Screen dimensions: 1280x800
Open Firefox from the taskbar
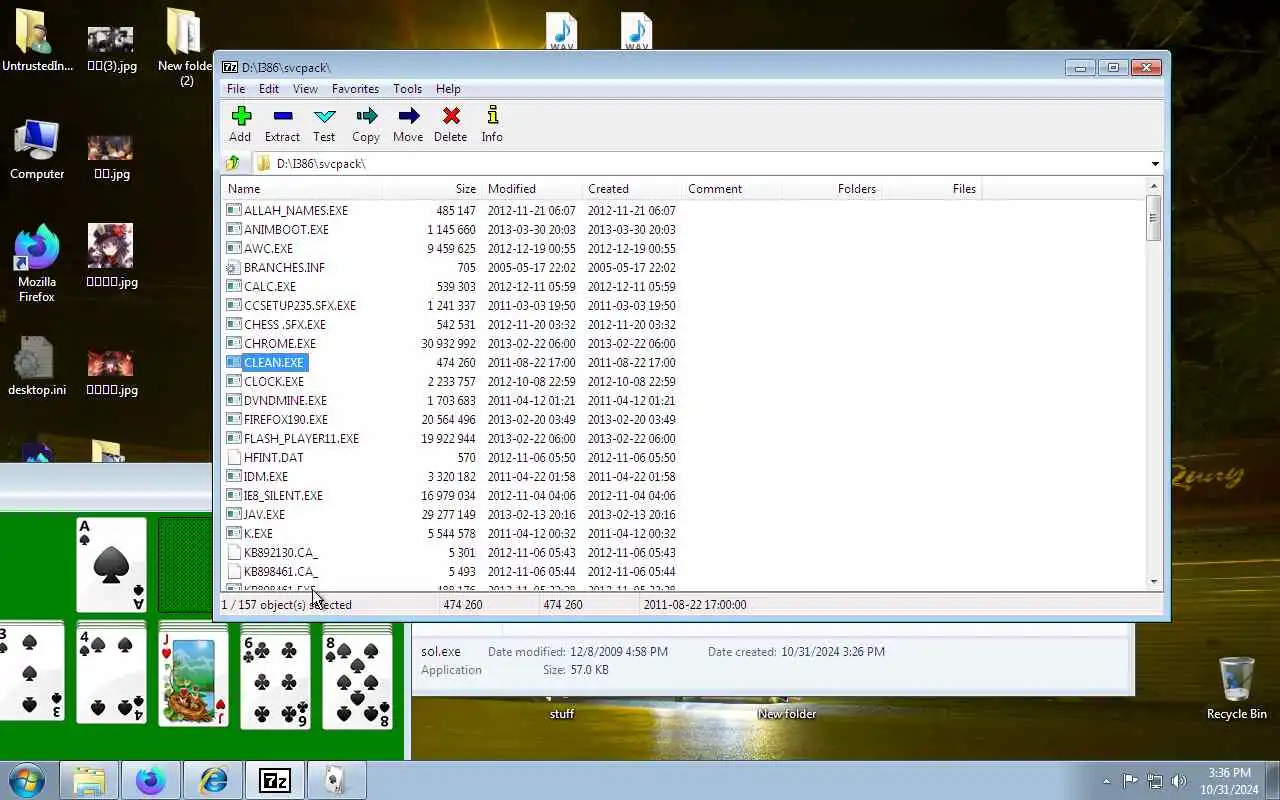click(x=151, y=780)
